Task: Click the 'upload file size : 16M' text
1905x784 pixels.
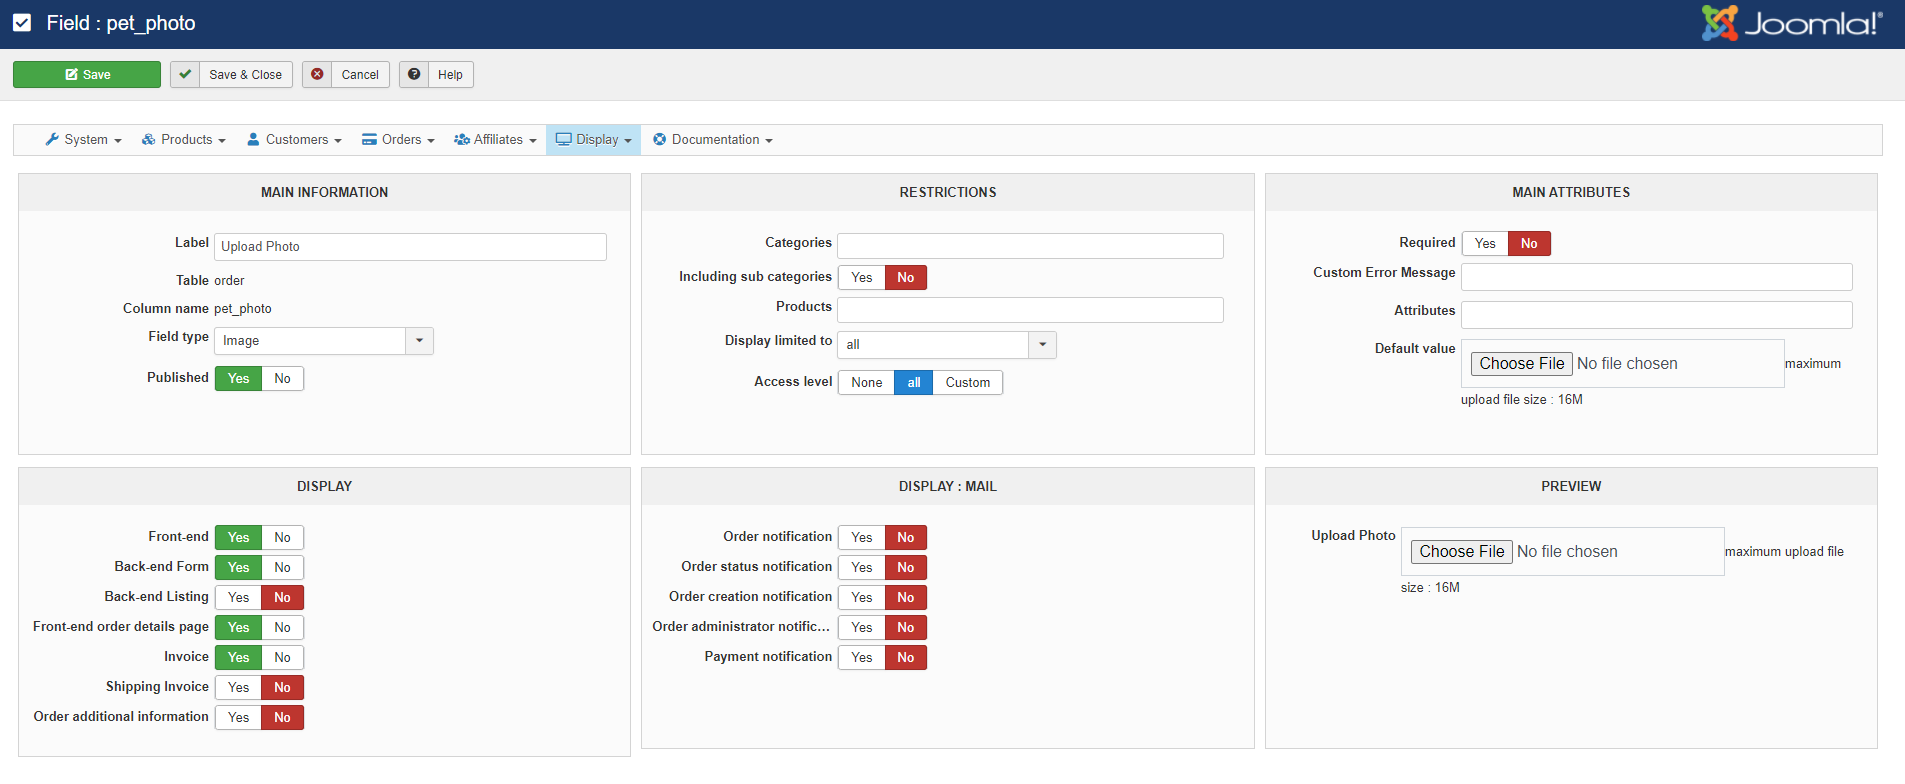Action: coord(1522,400)
